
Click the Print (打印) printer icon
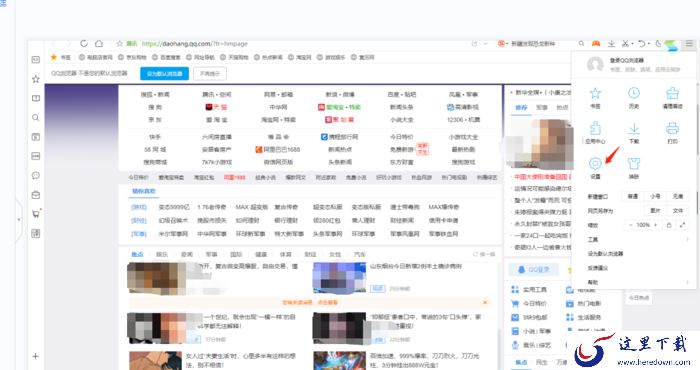(x=672, y=129)
